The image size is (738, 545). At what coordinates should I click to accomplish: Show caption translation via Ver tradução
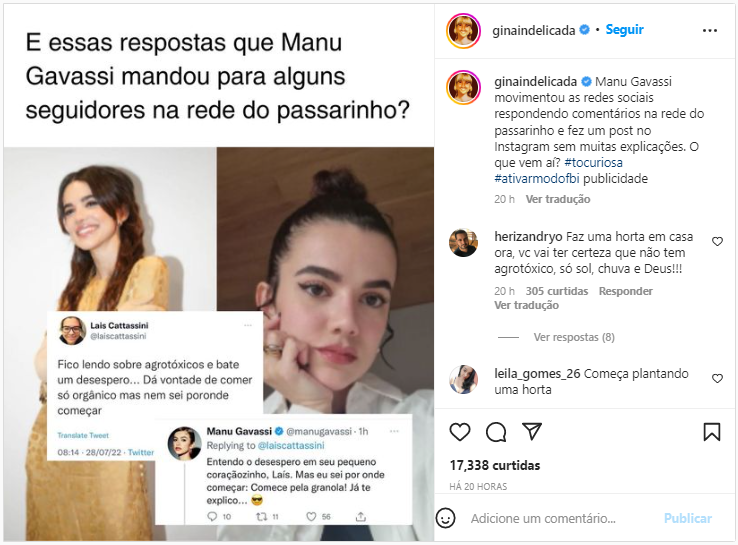[x=558, y=199]
